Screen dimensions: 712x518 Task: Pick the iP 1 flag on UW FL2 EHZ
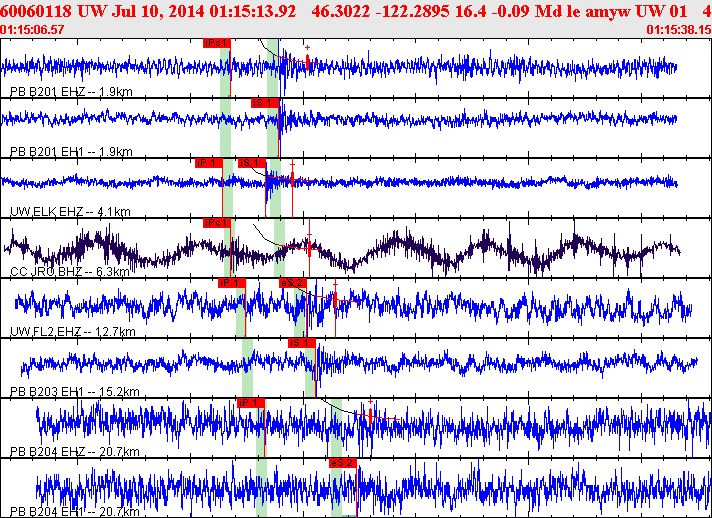click(232, 283)
